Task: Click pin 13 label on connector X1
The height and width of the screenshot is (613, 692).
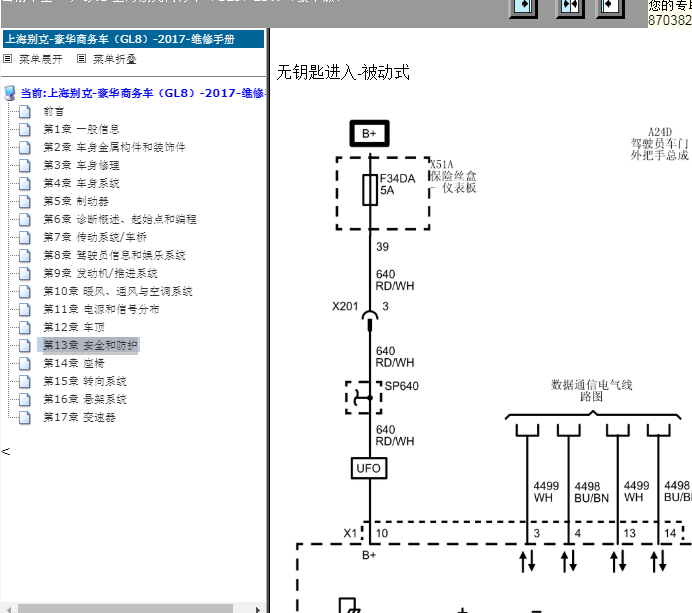Action: [x=629, y=533]
